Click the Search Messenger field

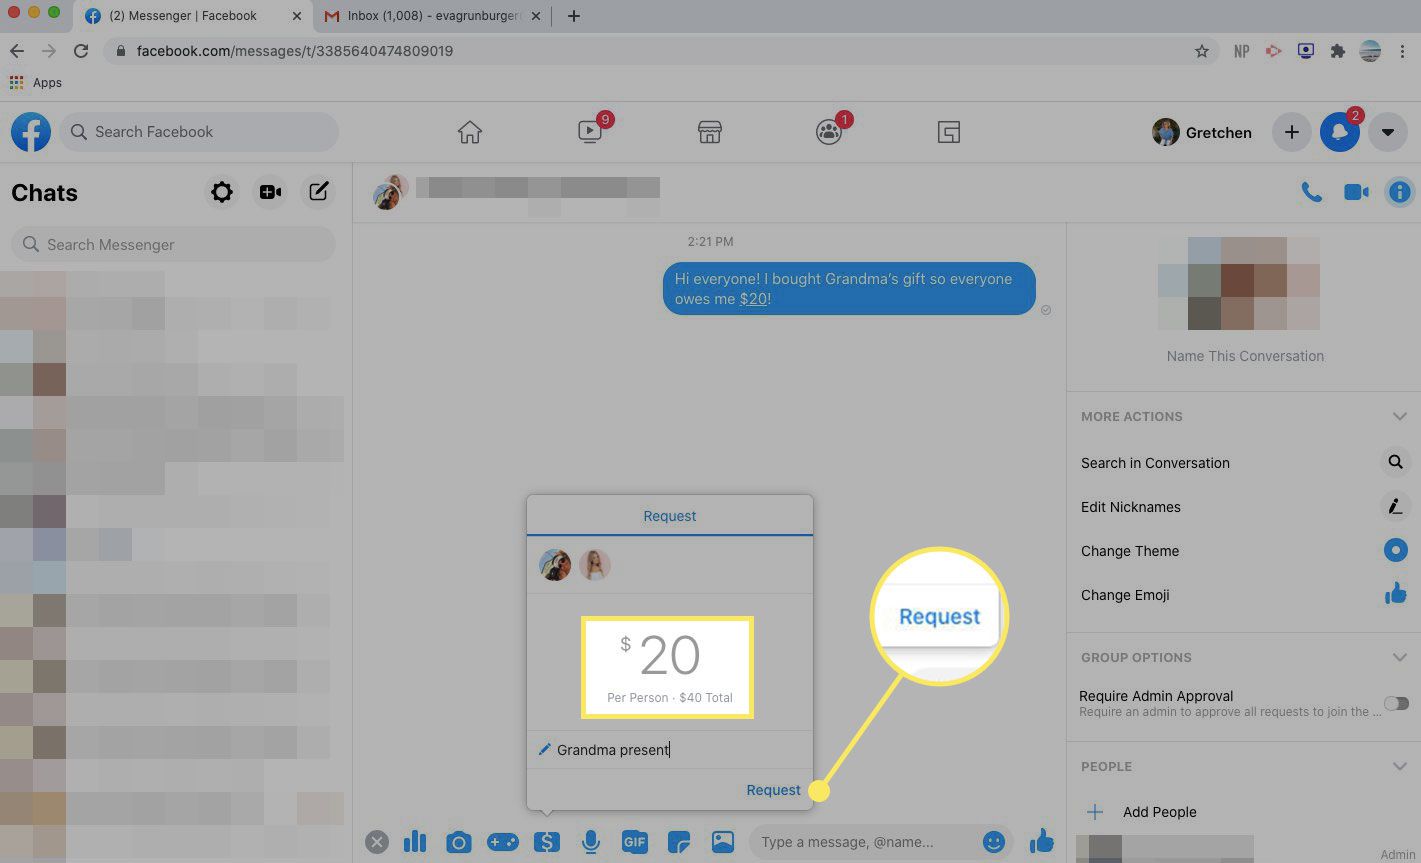(173, 244)
